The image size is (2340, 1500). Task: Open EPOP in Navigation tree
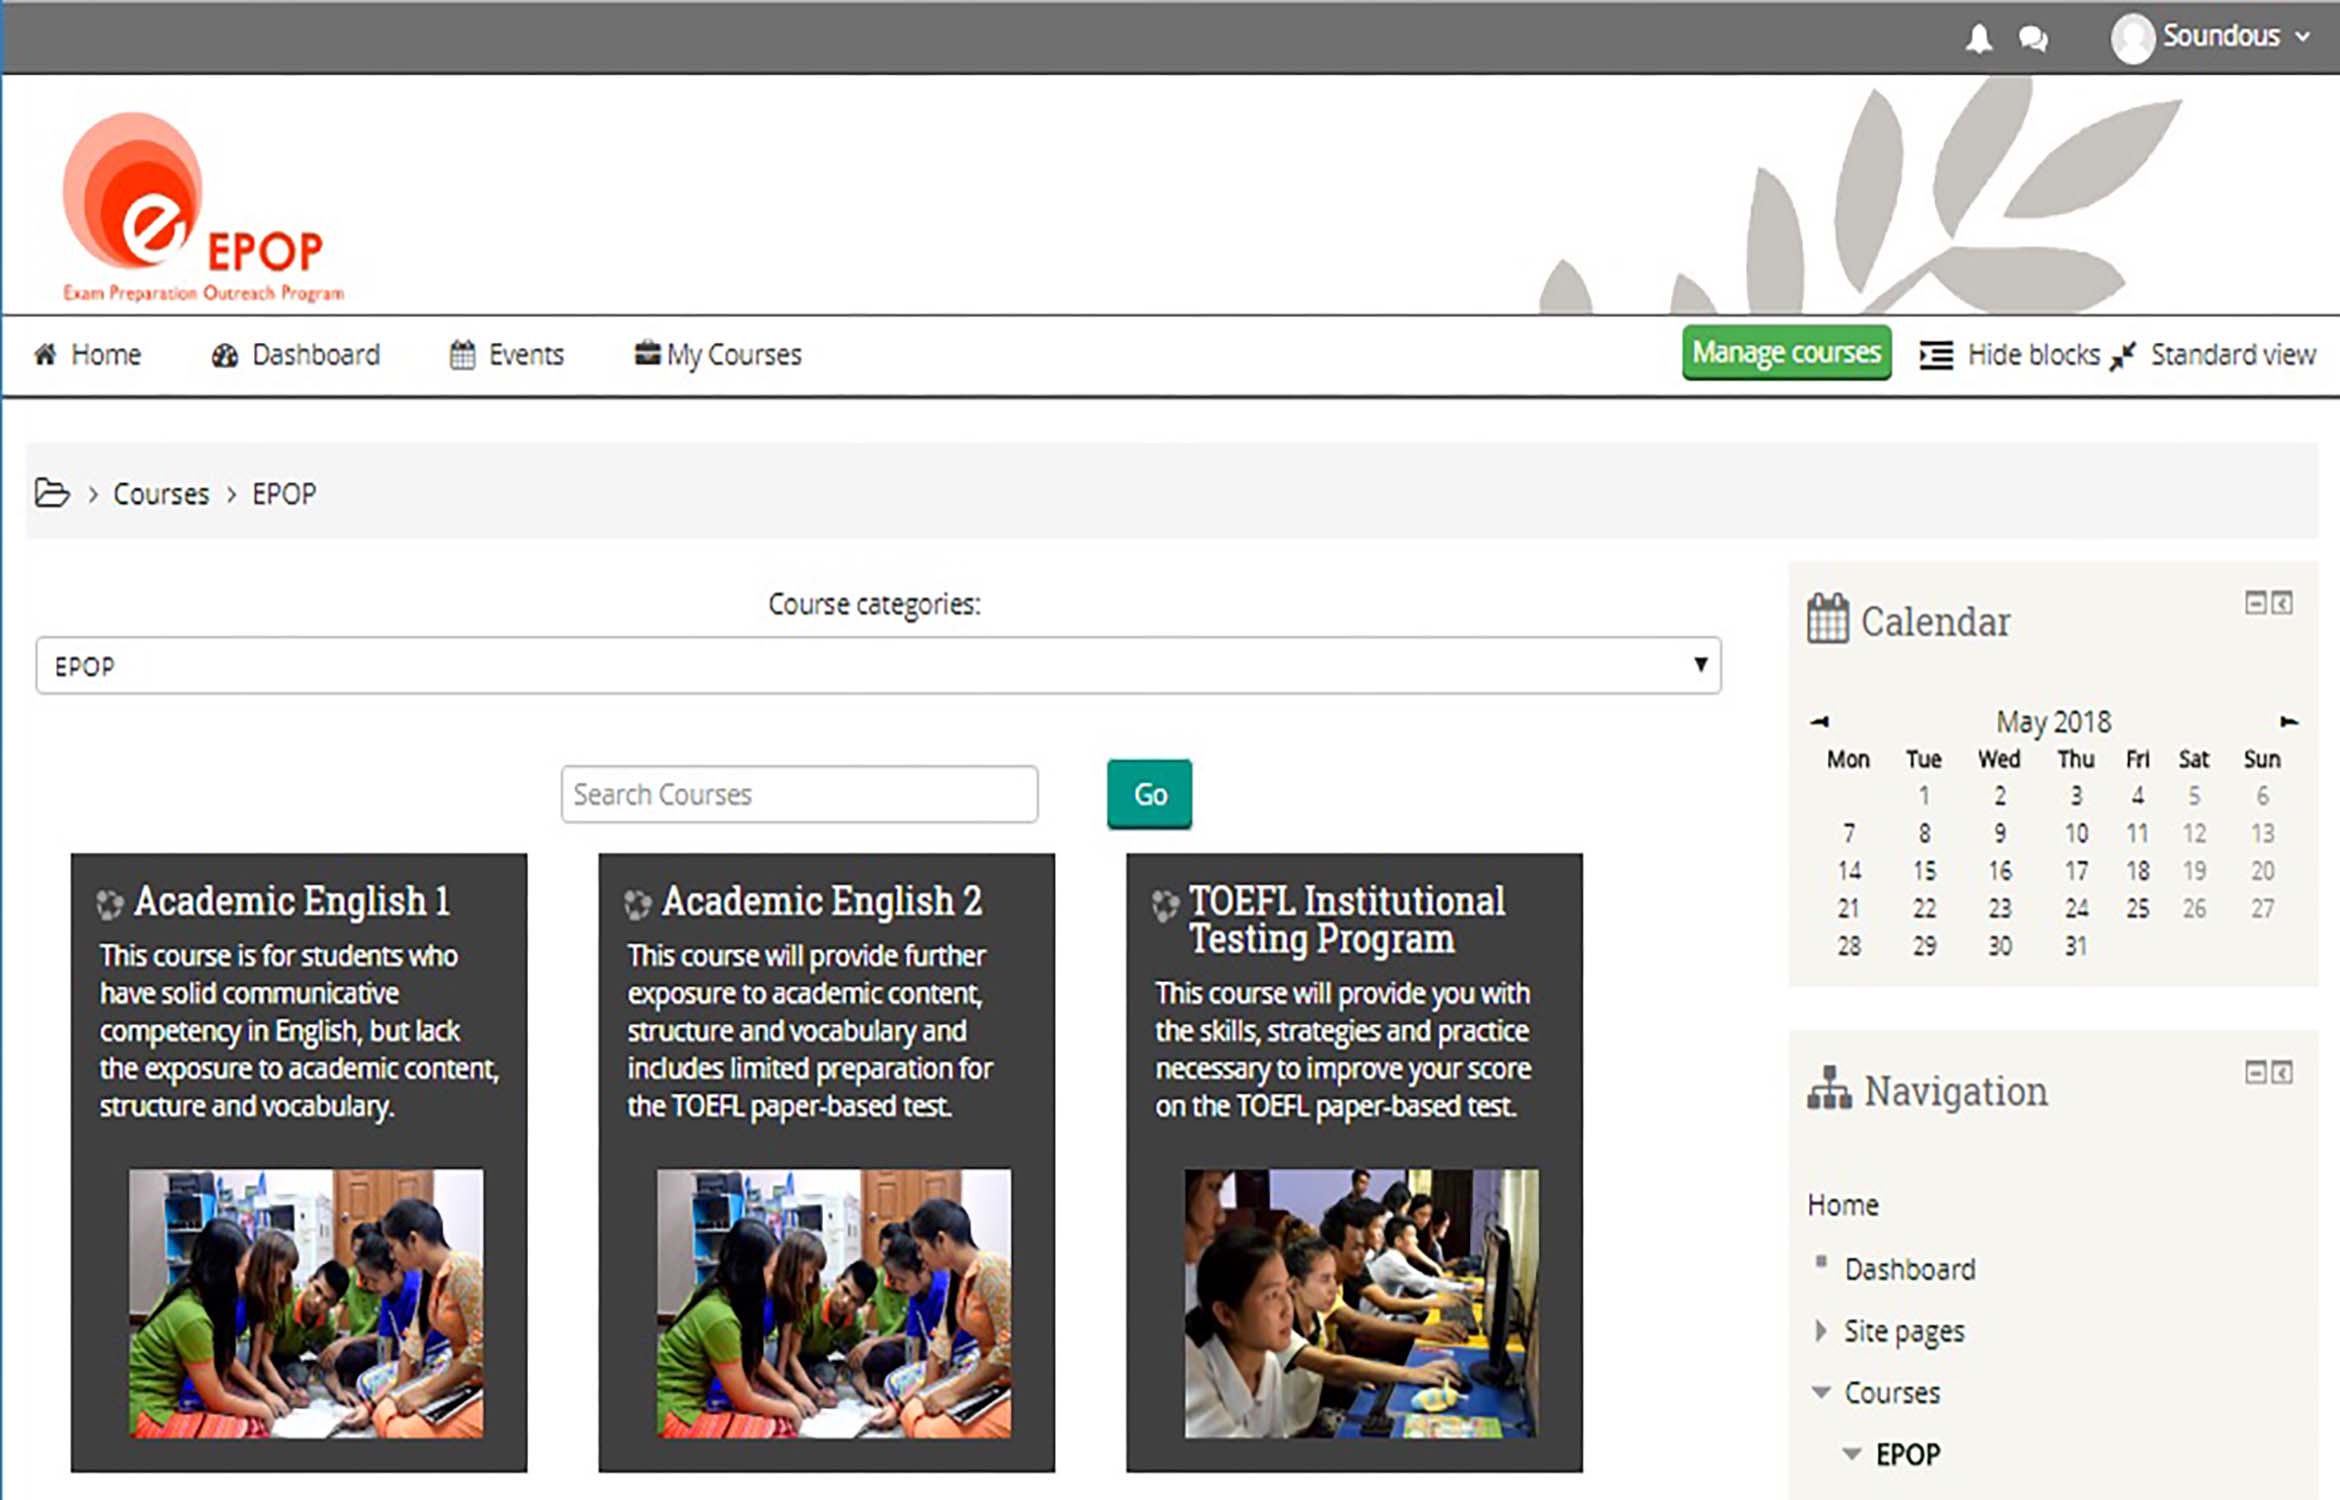(x=1908, y=1454)
